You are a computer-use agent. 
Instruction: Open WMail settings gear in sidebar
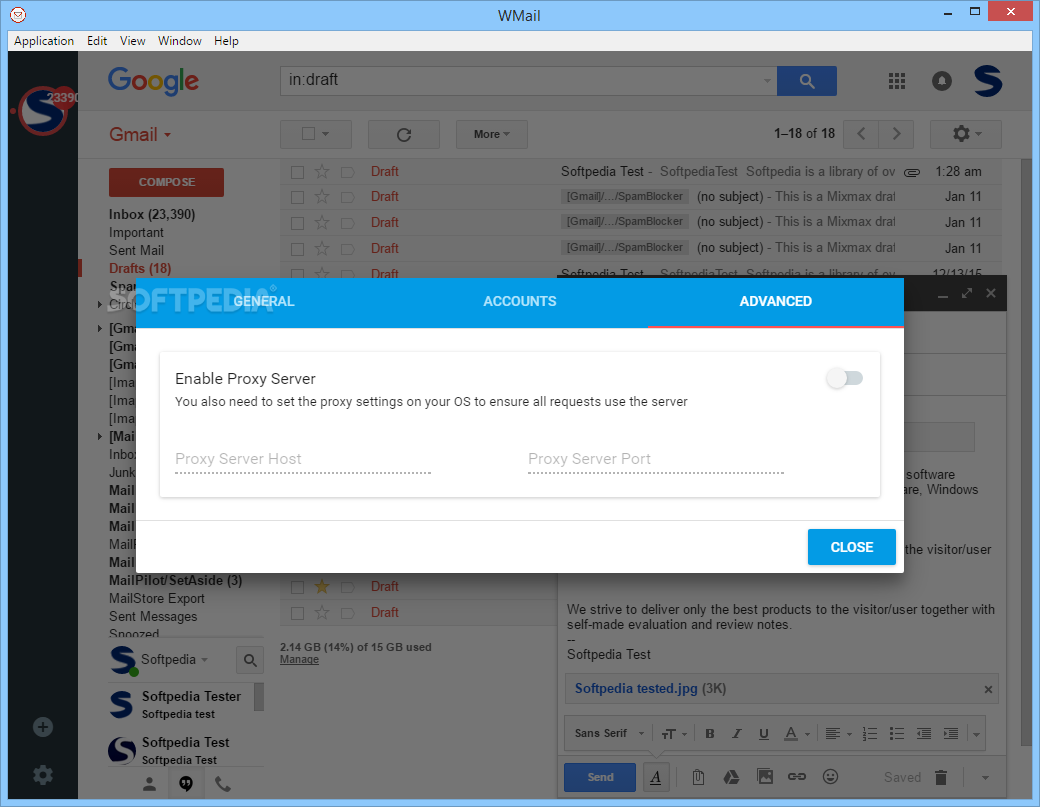pyautogui.click(x=43, y=775)
